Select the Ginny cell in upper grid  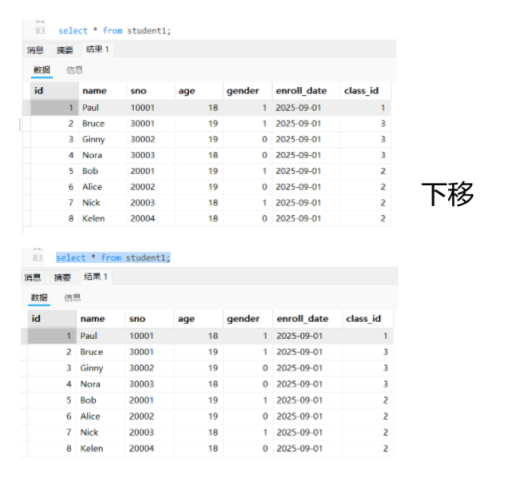pyautogui.click(x=103, y=139)
